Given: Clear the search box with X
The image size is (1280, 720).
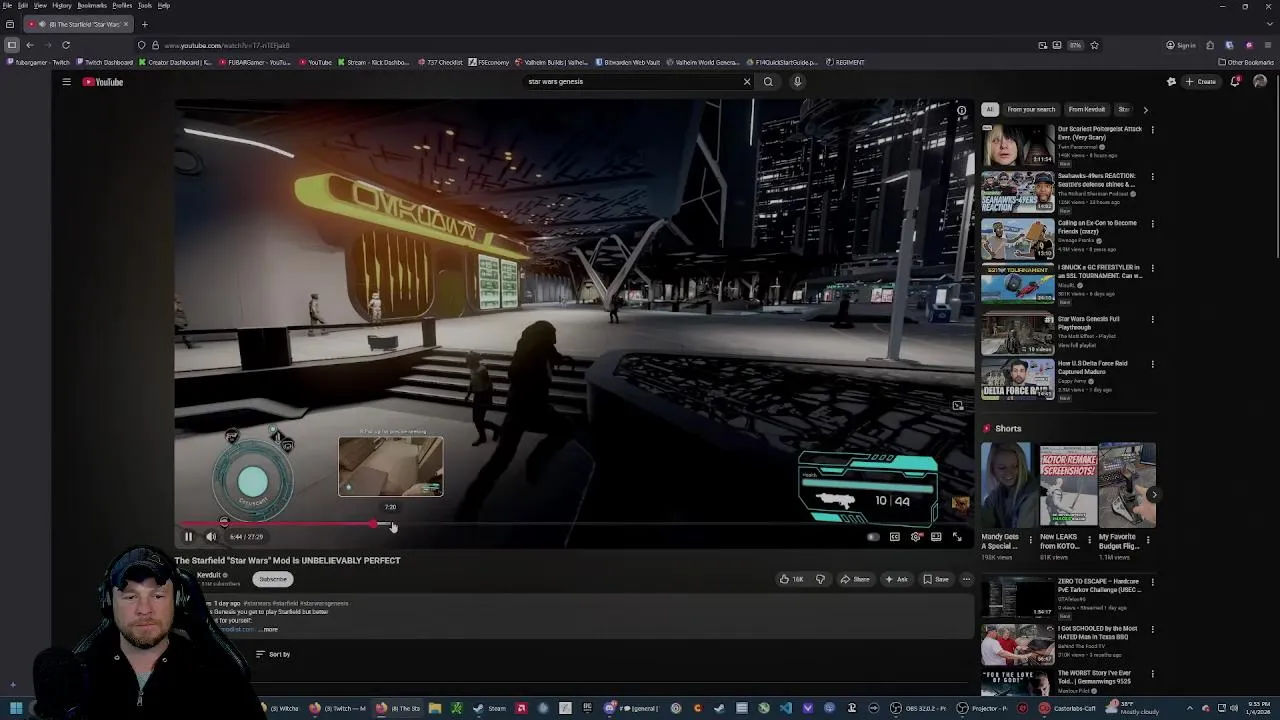Looking at the screenshot, I should pos(746,82).
